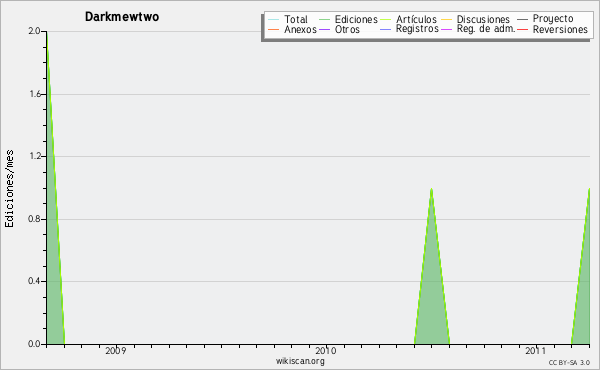Click the Artículos legend label

pyautogui.click(x=416, y=19)
